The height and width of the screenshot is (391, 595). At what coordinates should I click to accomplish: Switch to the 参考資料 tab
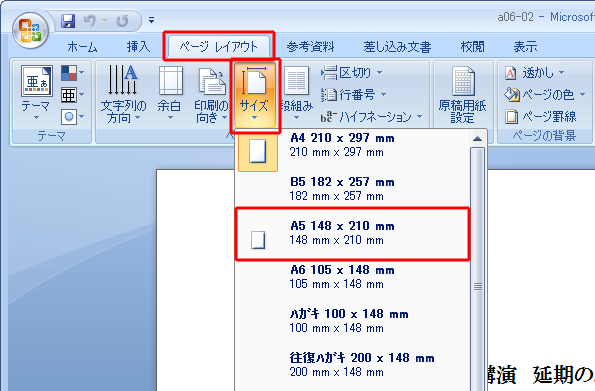coord(310,47)
